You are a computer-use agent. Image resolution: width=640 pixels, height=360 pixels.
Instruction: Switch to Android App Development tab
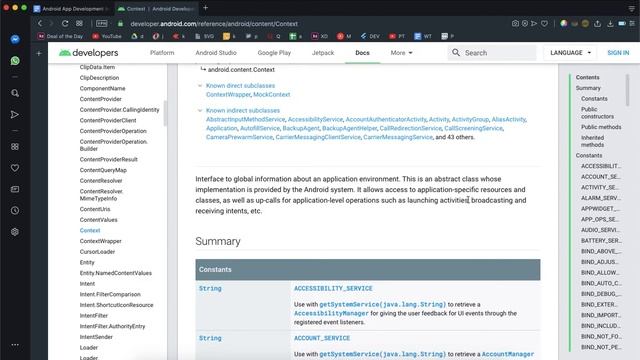[x=72, y=9]
